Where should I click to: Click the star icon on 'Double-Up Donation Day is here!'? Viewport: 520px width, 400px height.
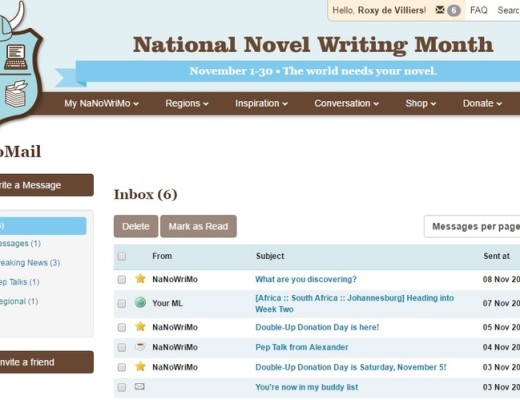[140, 326]
